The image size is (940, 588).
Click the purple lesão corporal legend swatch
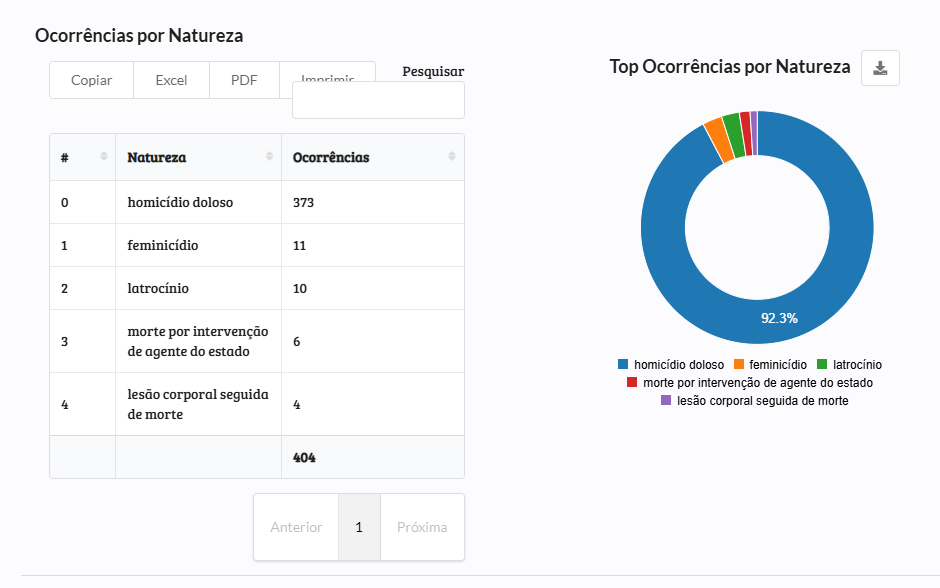(666, 401)
